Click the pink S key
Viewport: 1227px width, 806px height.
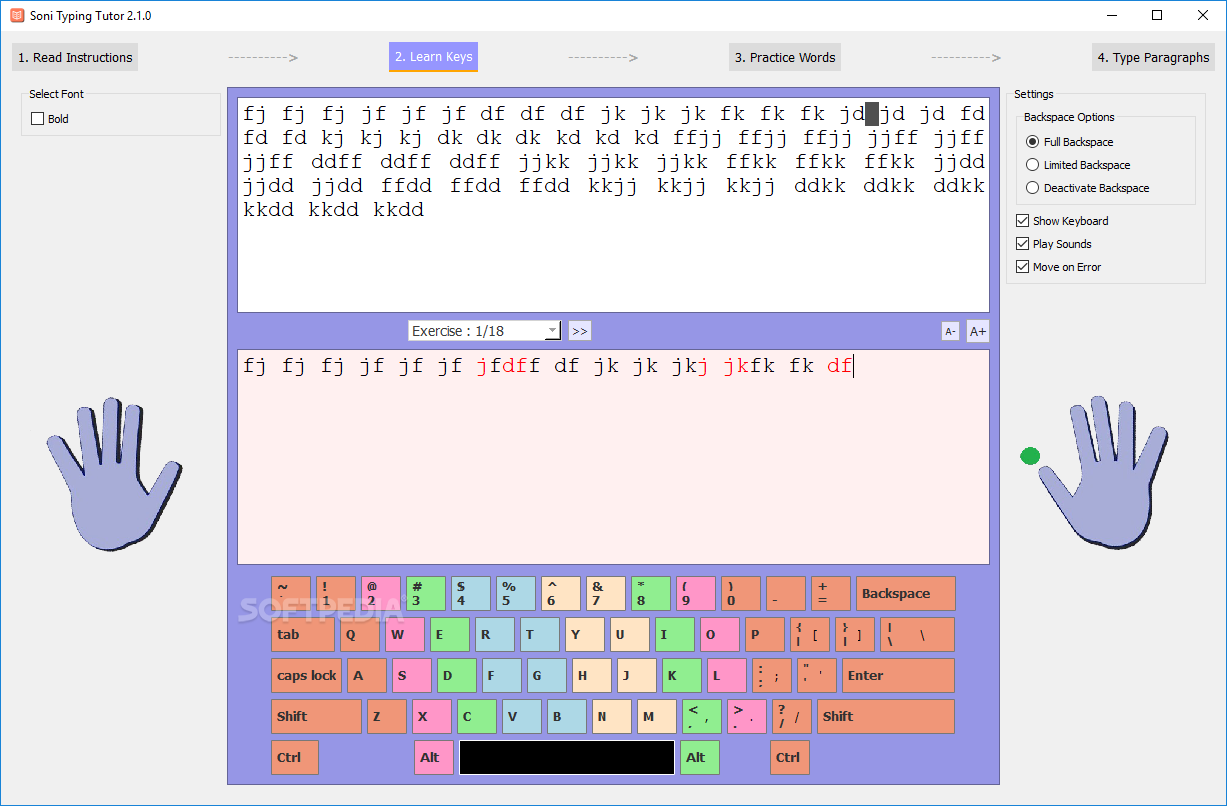point(412,675)
